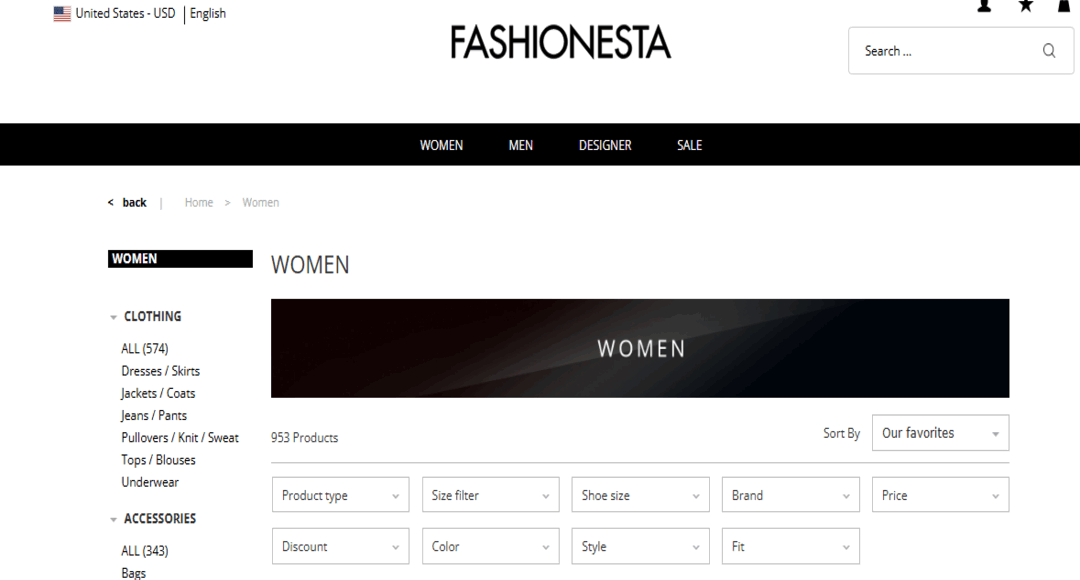
Task: Open the Sort By favorites dropdown
Action: pos(940,432)
